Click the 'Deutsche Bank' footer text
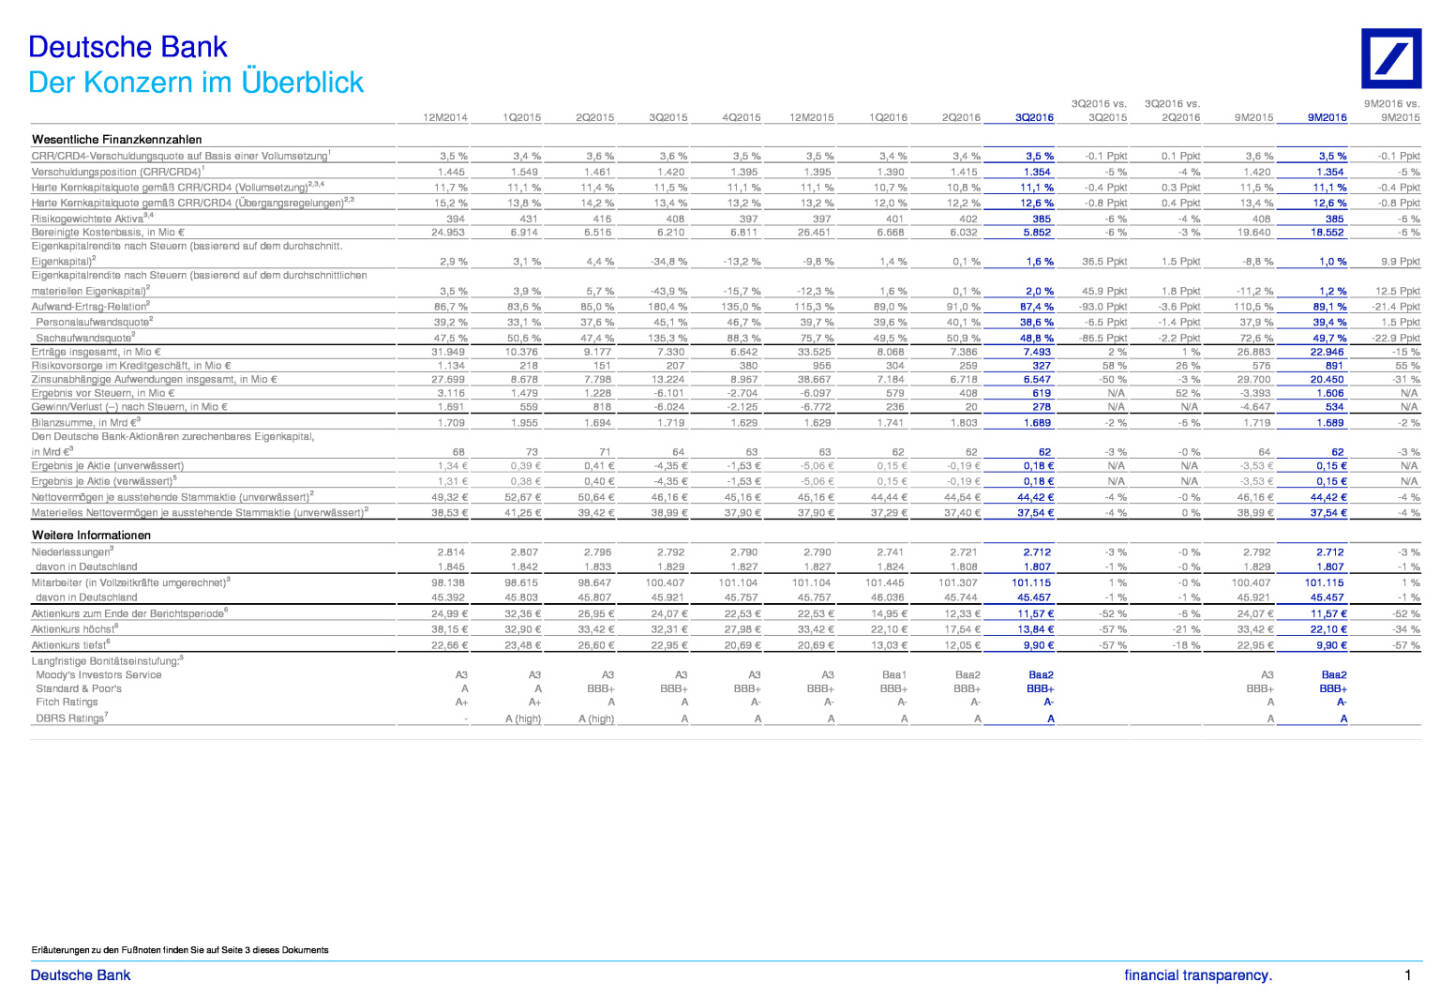Screen dimensions: 1440x997 81,975
